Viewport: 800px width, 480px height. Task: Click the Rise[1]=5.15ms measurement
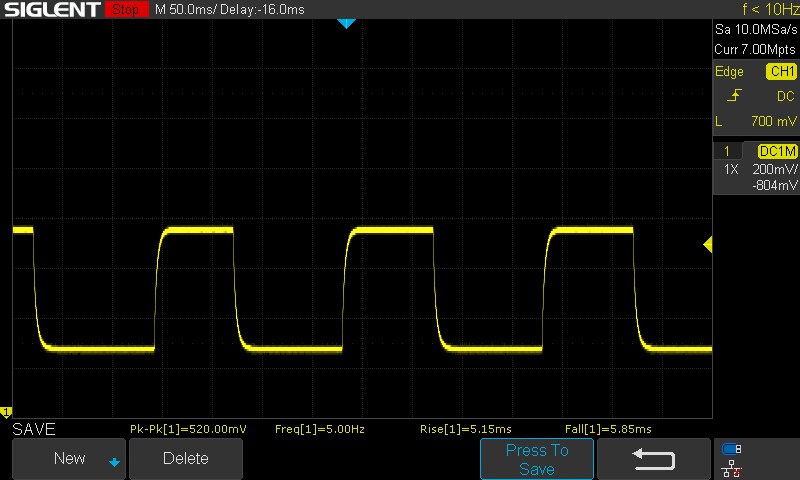point(465,429)
